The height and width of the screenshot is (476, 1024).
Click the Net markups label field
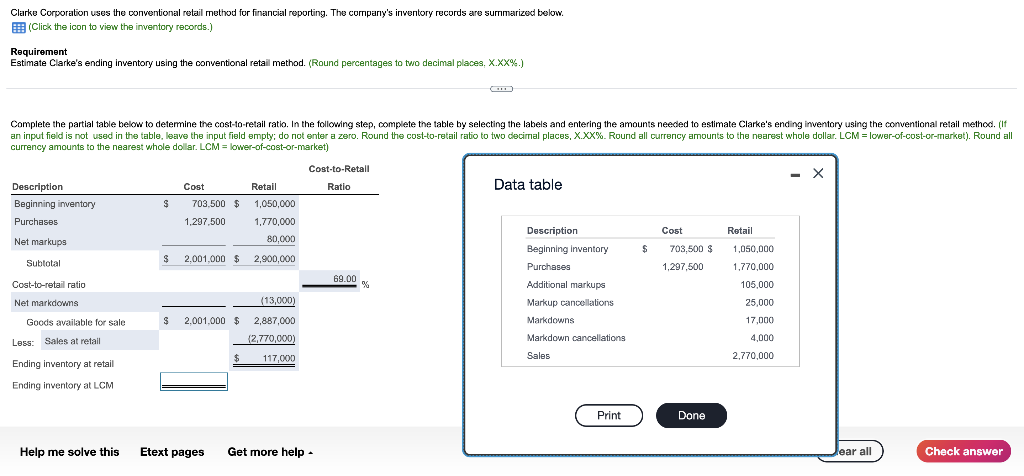(86, 242)
